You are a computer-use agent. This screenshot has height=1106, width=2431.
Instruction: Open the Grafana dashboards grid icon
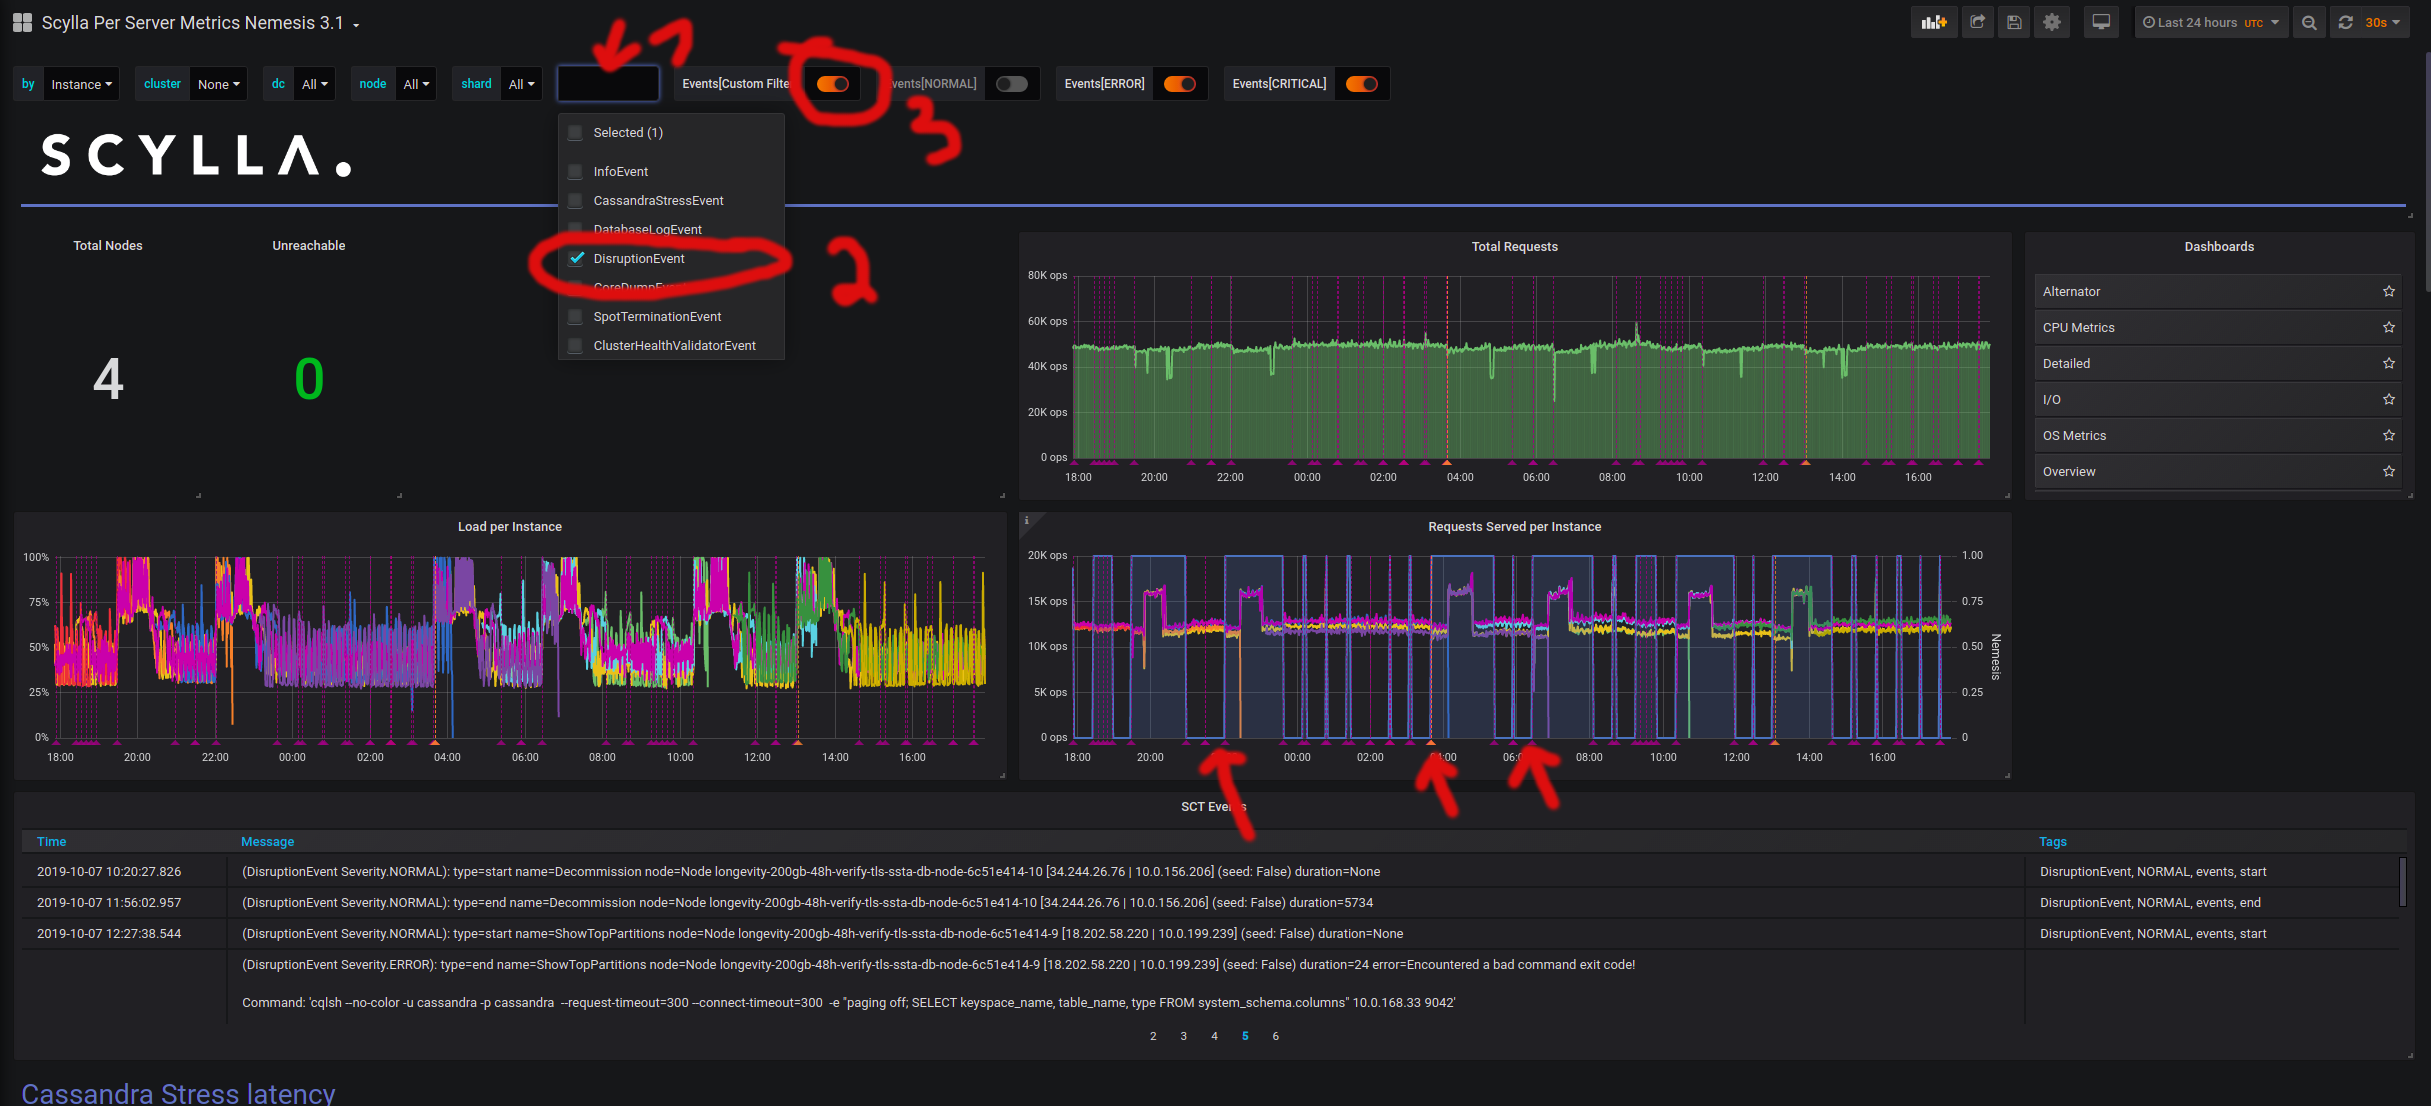click(21, 21)
